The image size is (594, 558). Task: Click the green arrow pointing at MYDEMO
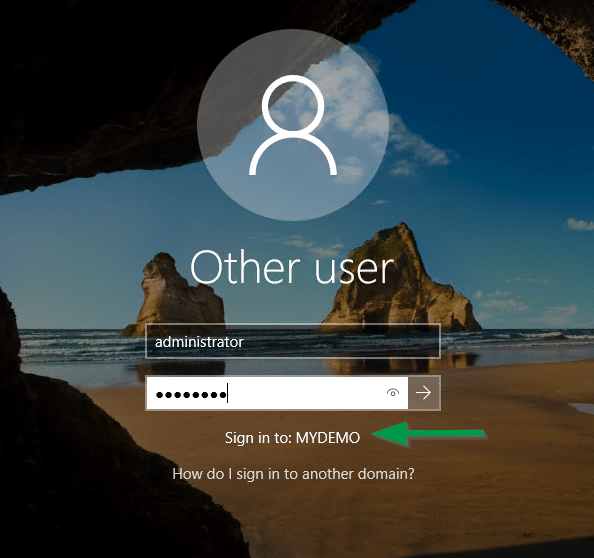(x=428, y=433)
